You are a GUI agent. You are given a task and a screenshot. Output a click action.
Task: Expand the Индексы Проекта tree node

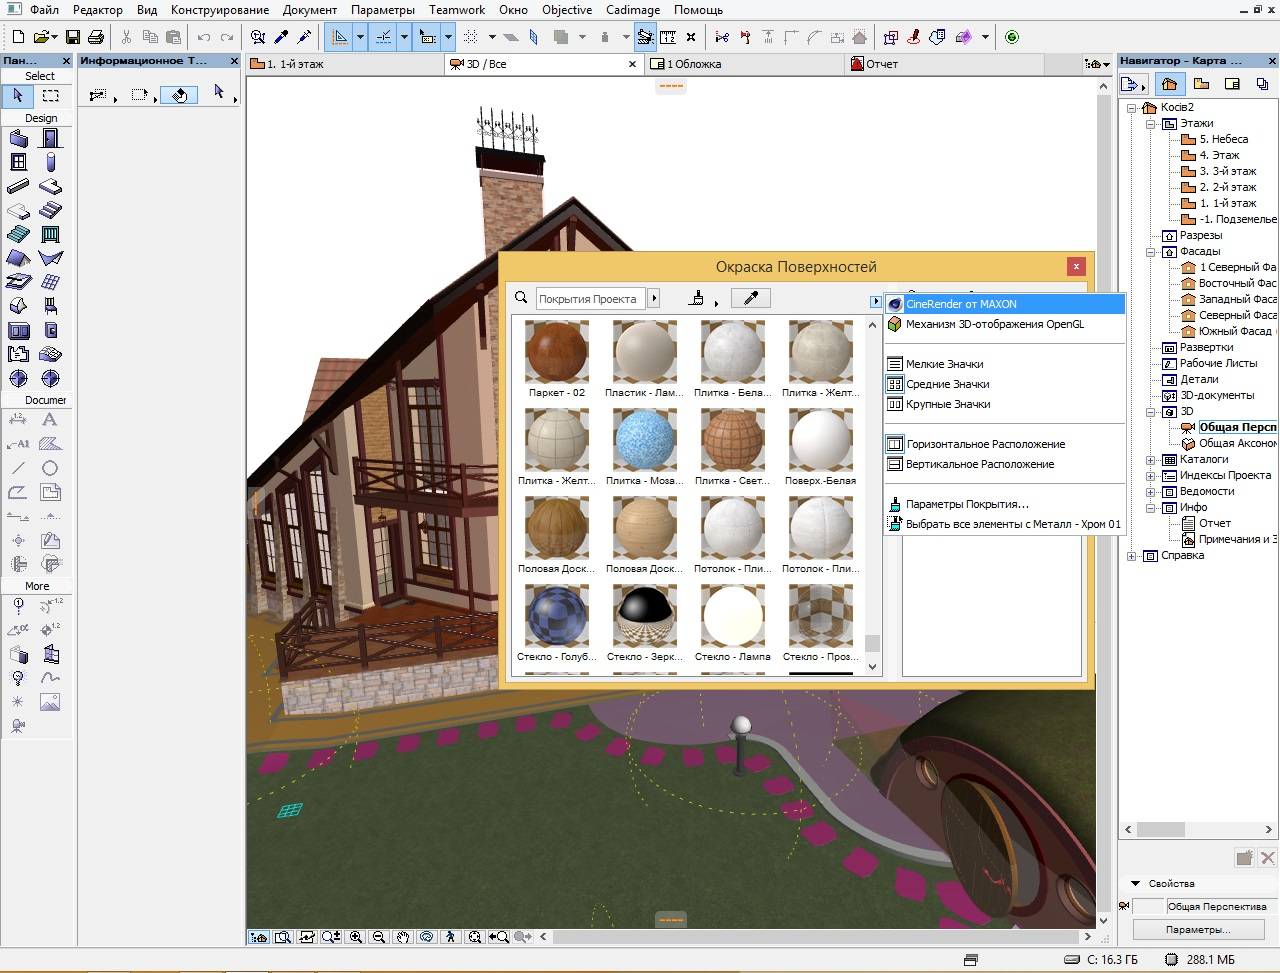(x=1151, y=476)
